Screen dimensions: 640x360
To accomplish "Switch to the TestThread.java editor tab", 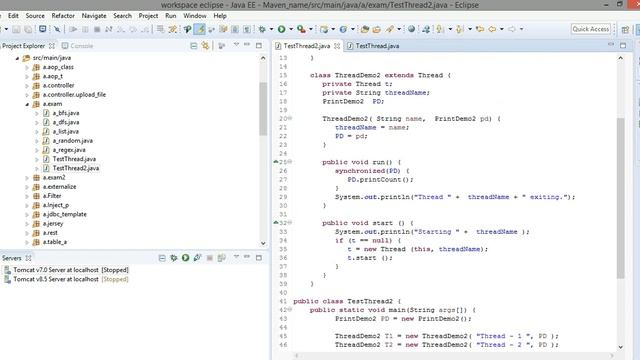I will (x=373, y=46).
